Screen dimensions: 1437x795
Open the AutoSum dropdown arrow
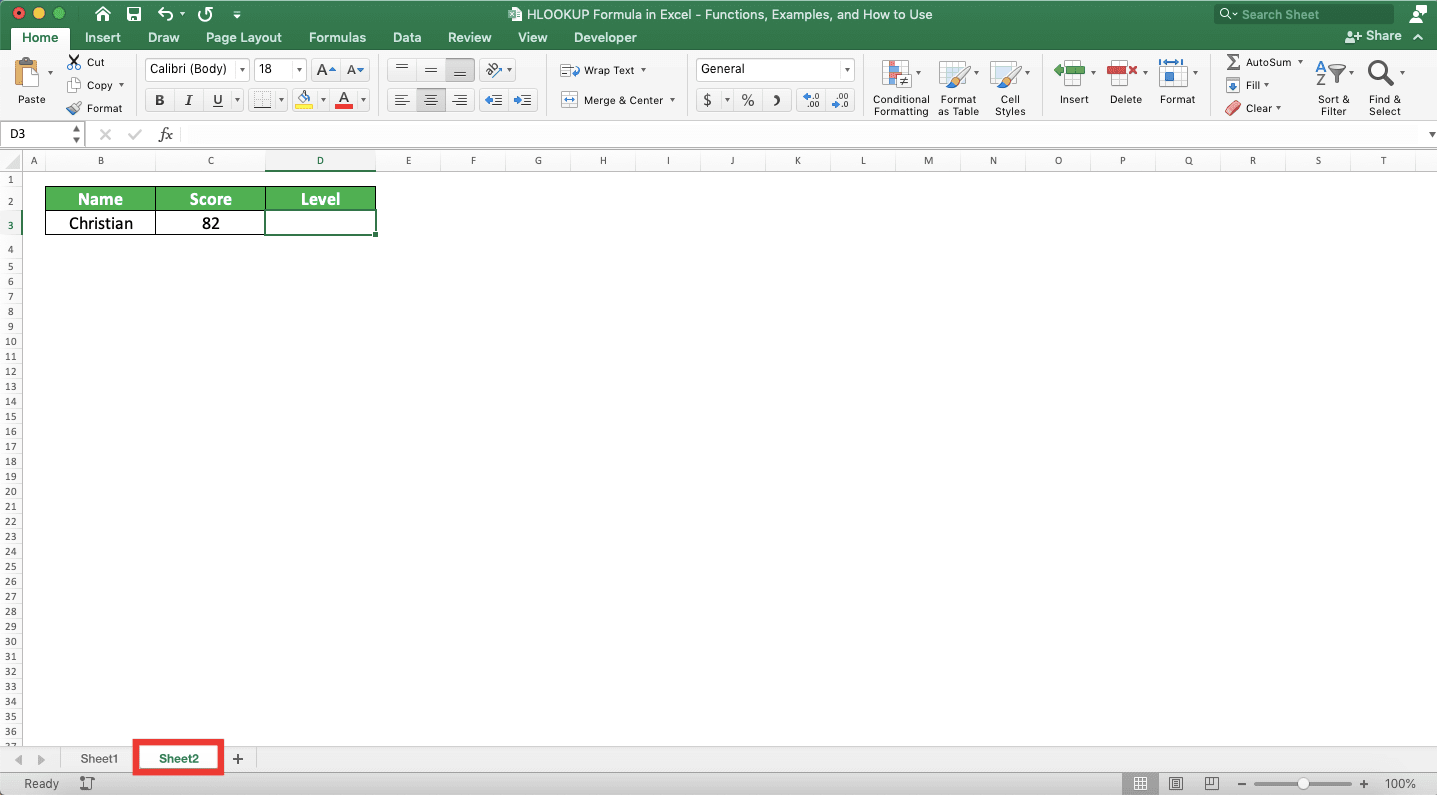[x=1300, y=62]
